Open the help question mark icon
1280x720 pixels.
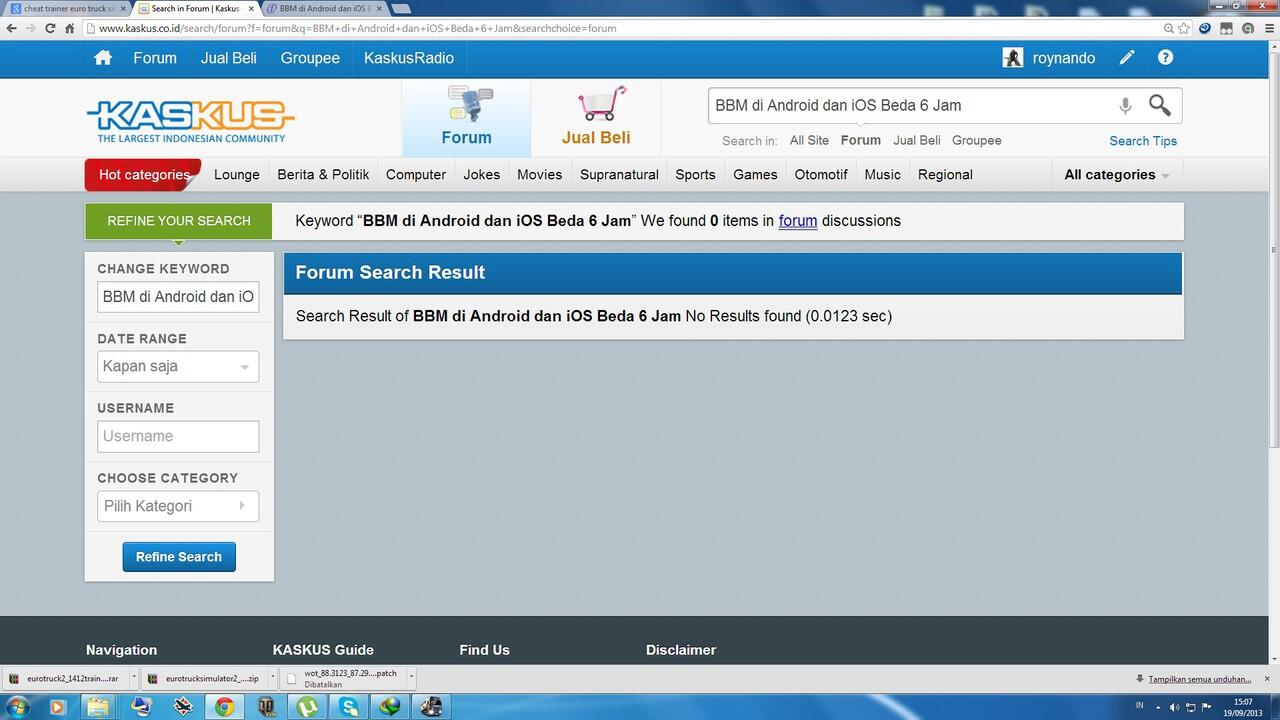1165,58
